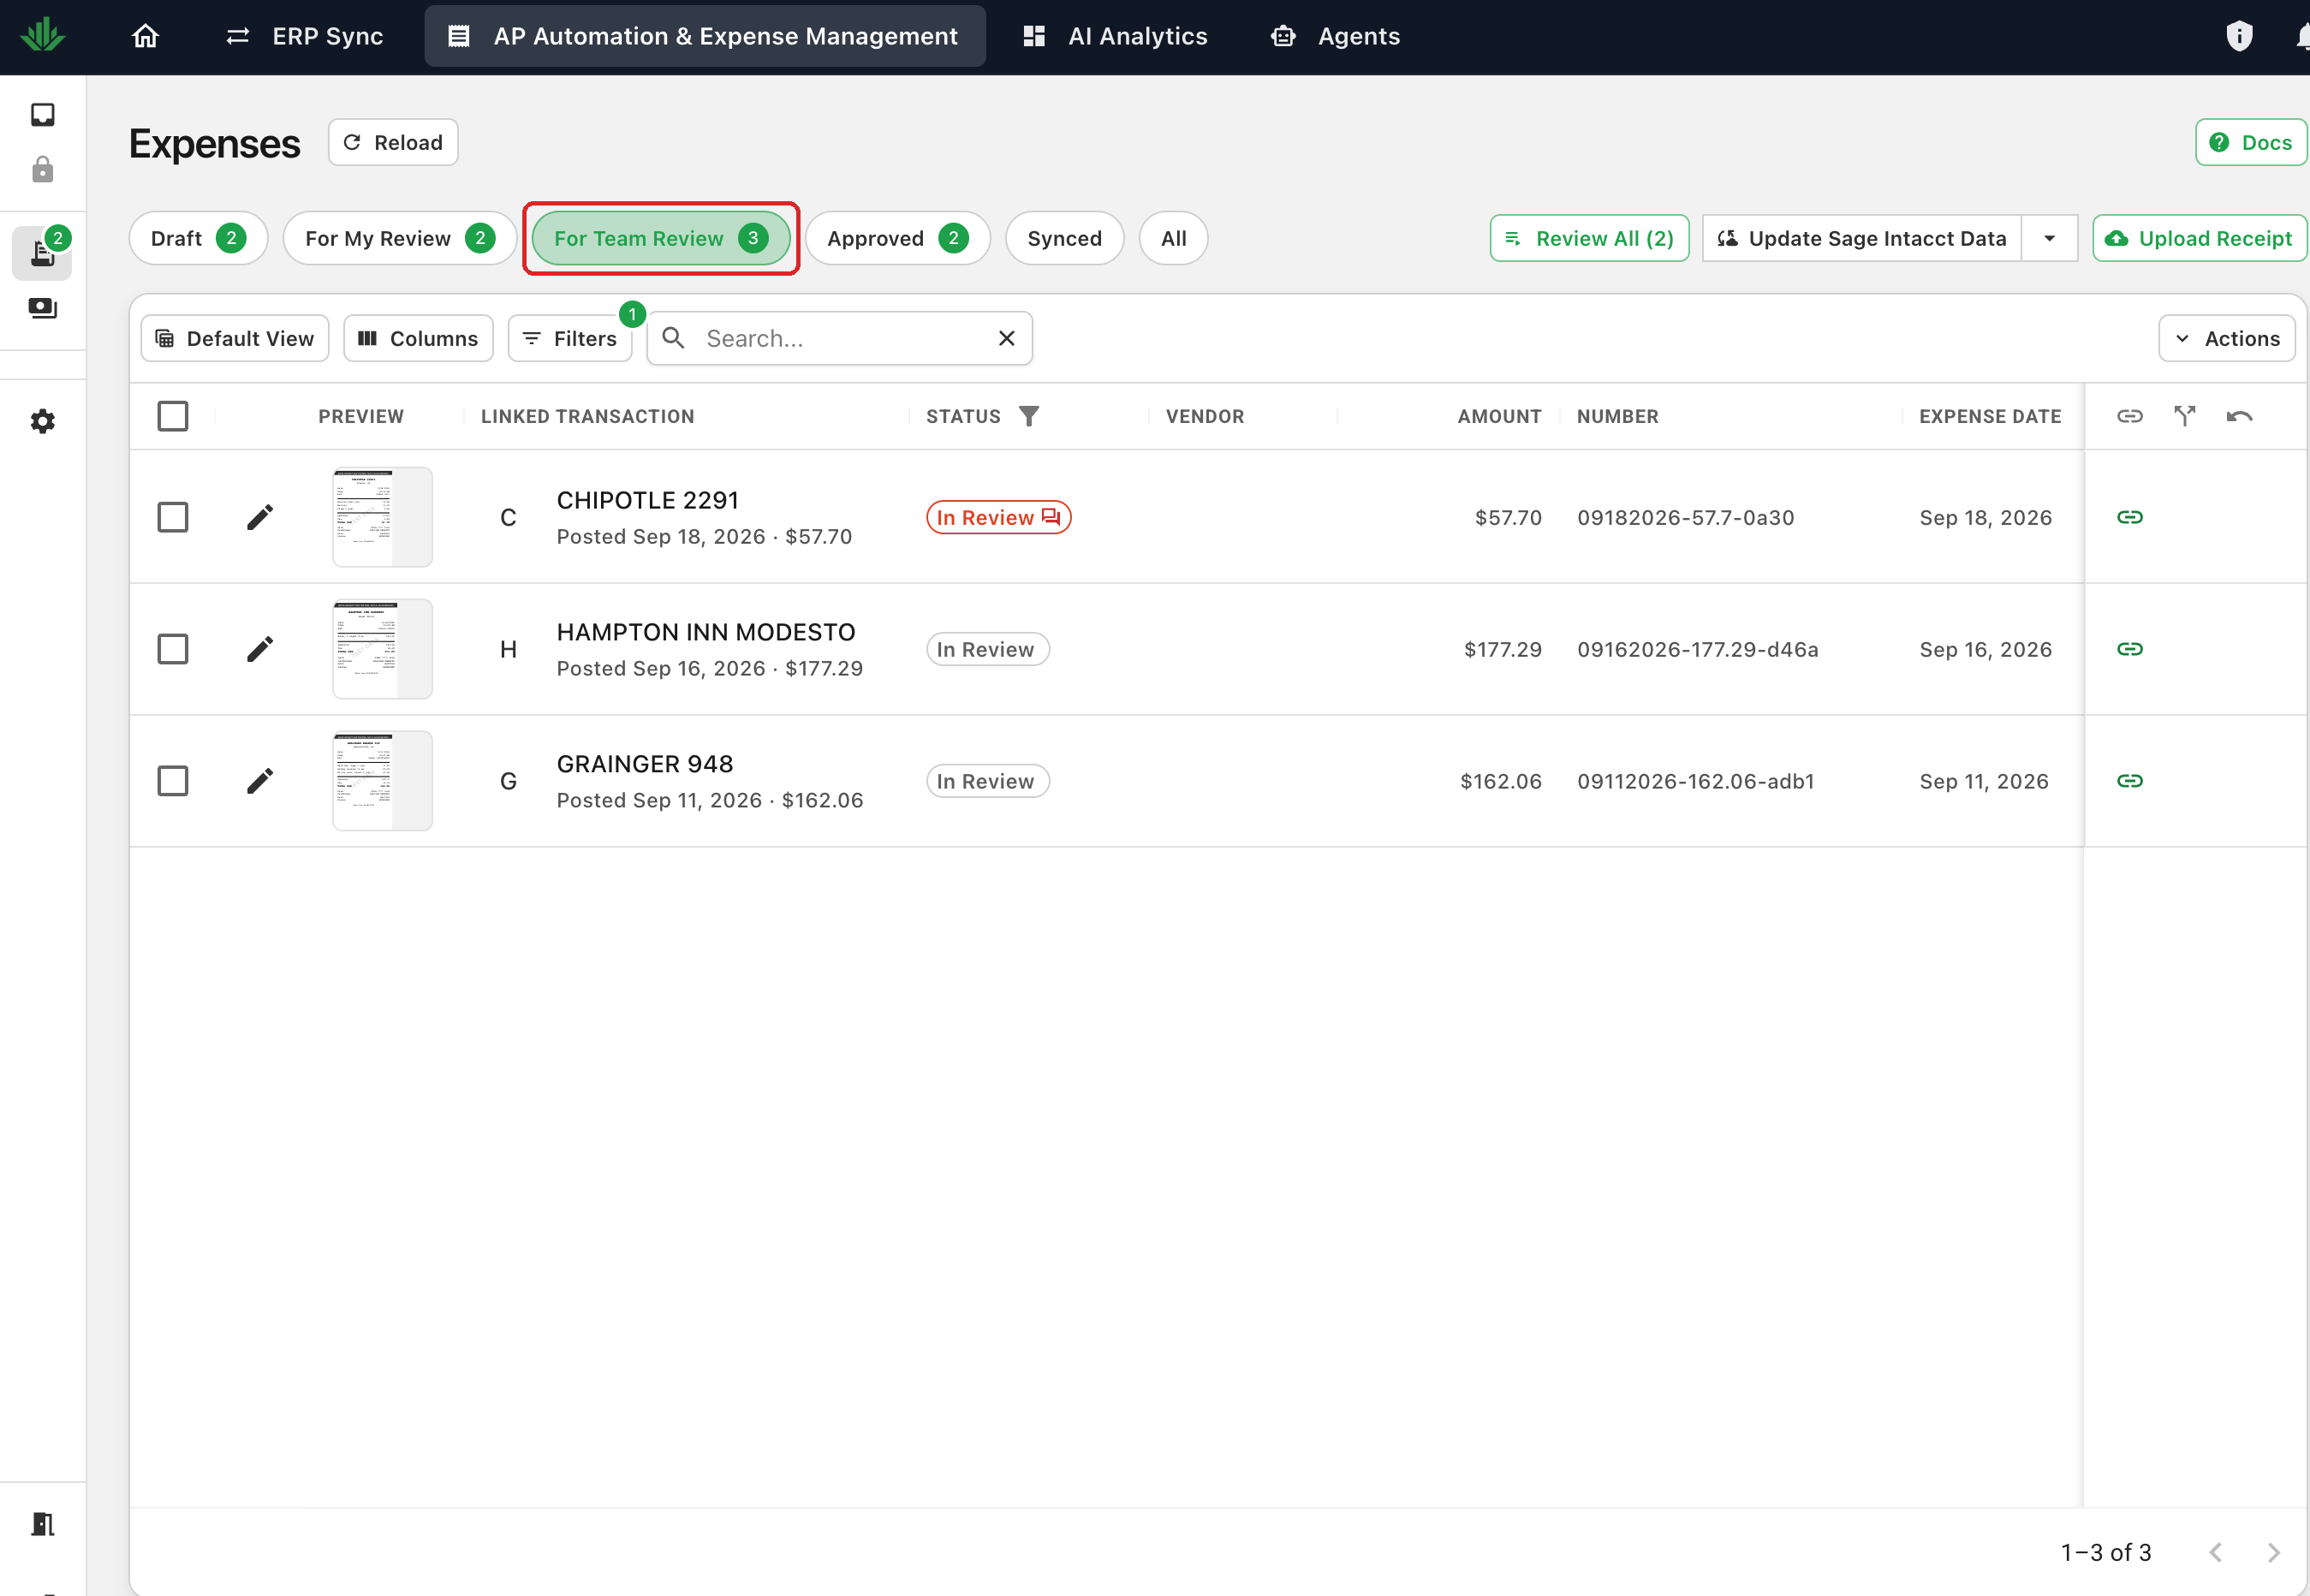This screenshot has height=1596, width=2310.
Task: Click the link icon on HAMPTON INN row
Action: point(2129,649)
